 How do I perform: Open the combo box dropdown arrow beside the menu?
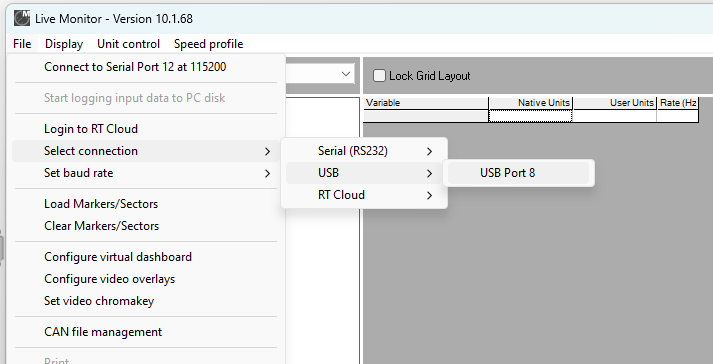pos(346,74)
